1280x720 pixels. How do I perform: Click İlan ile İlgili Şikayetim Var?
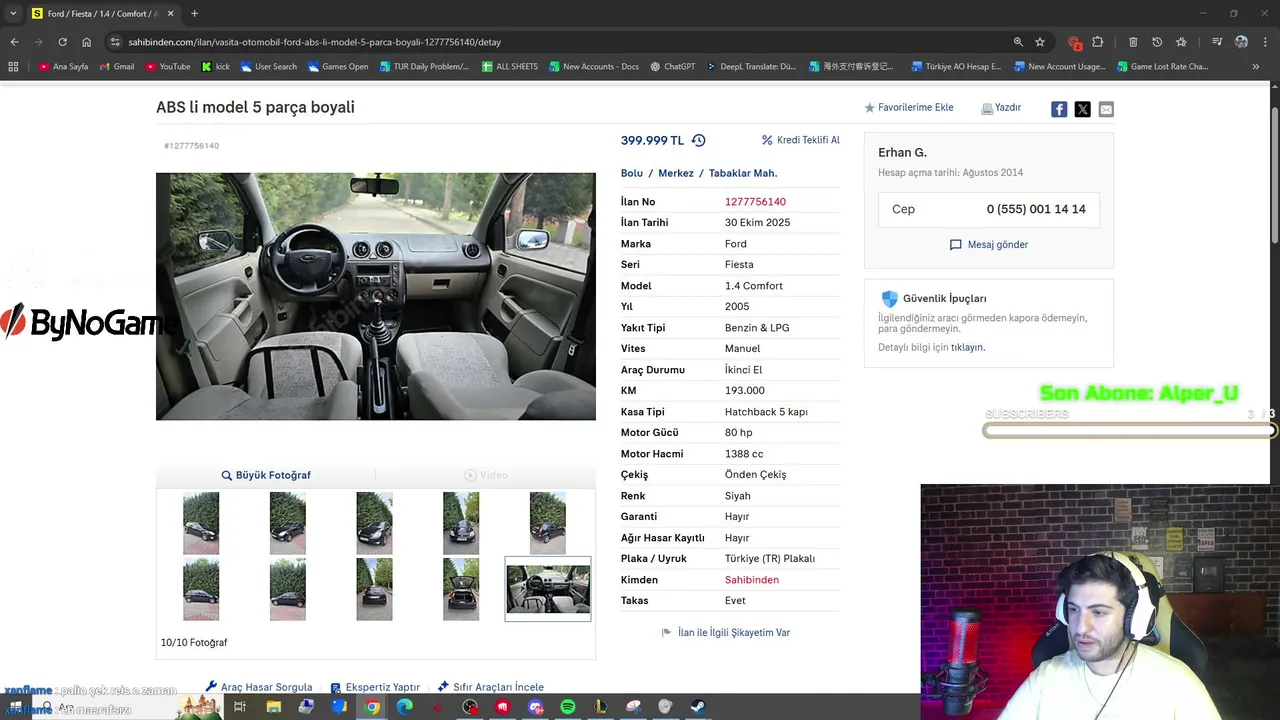tap(726, 632)
